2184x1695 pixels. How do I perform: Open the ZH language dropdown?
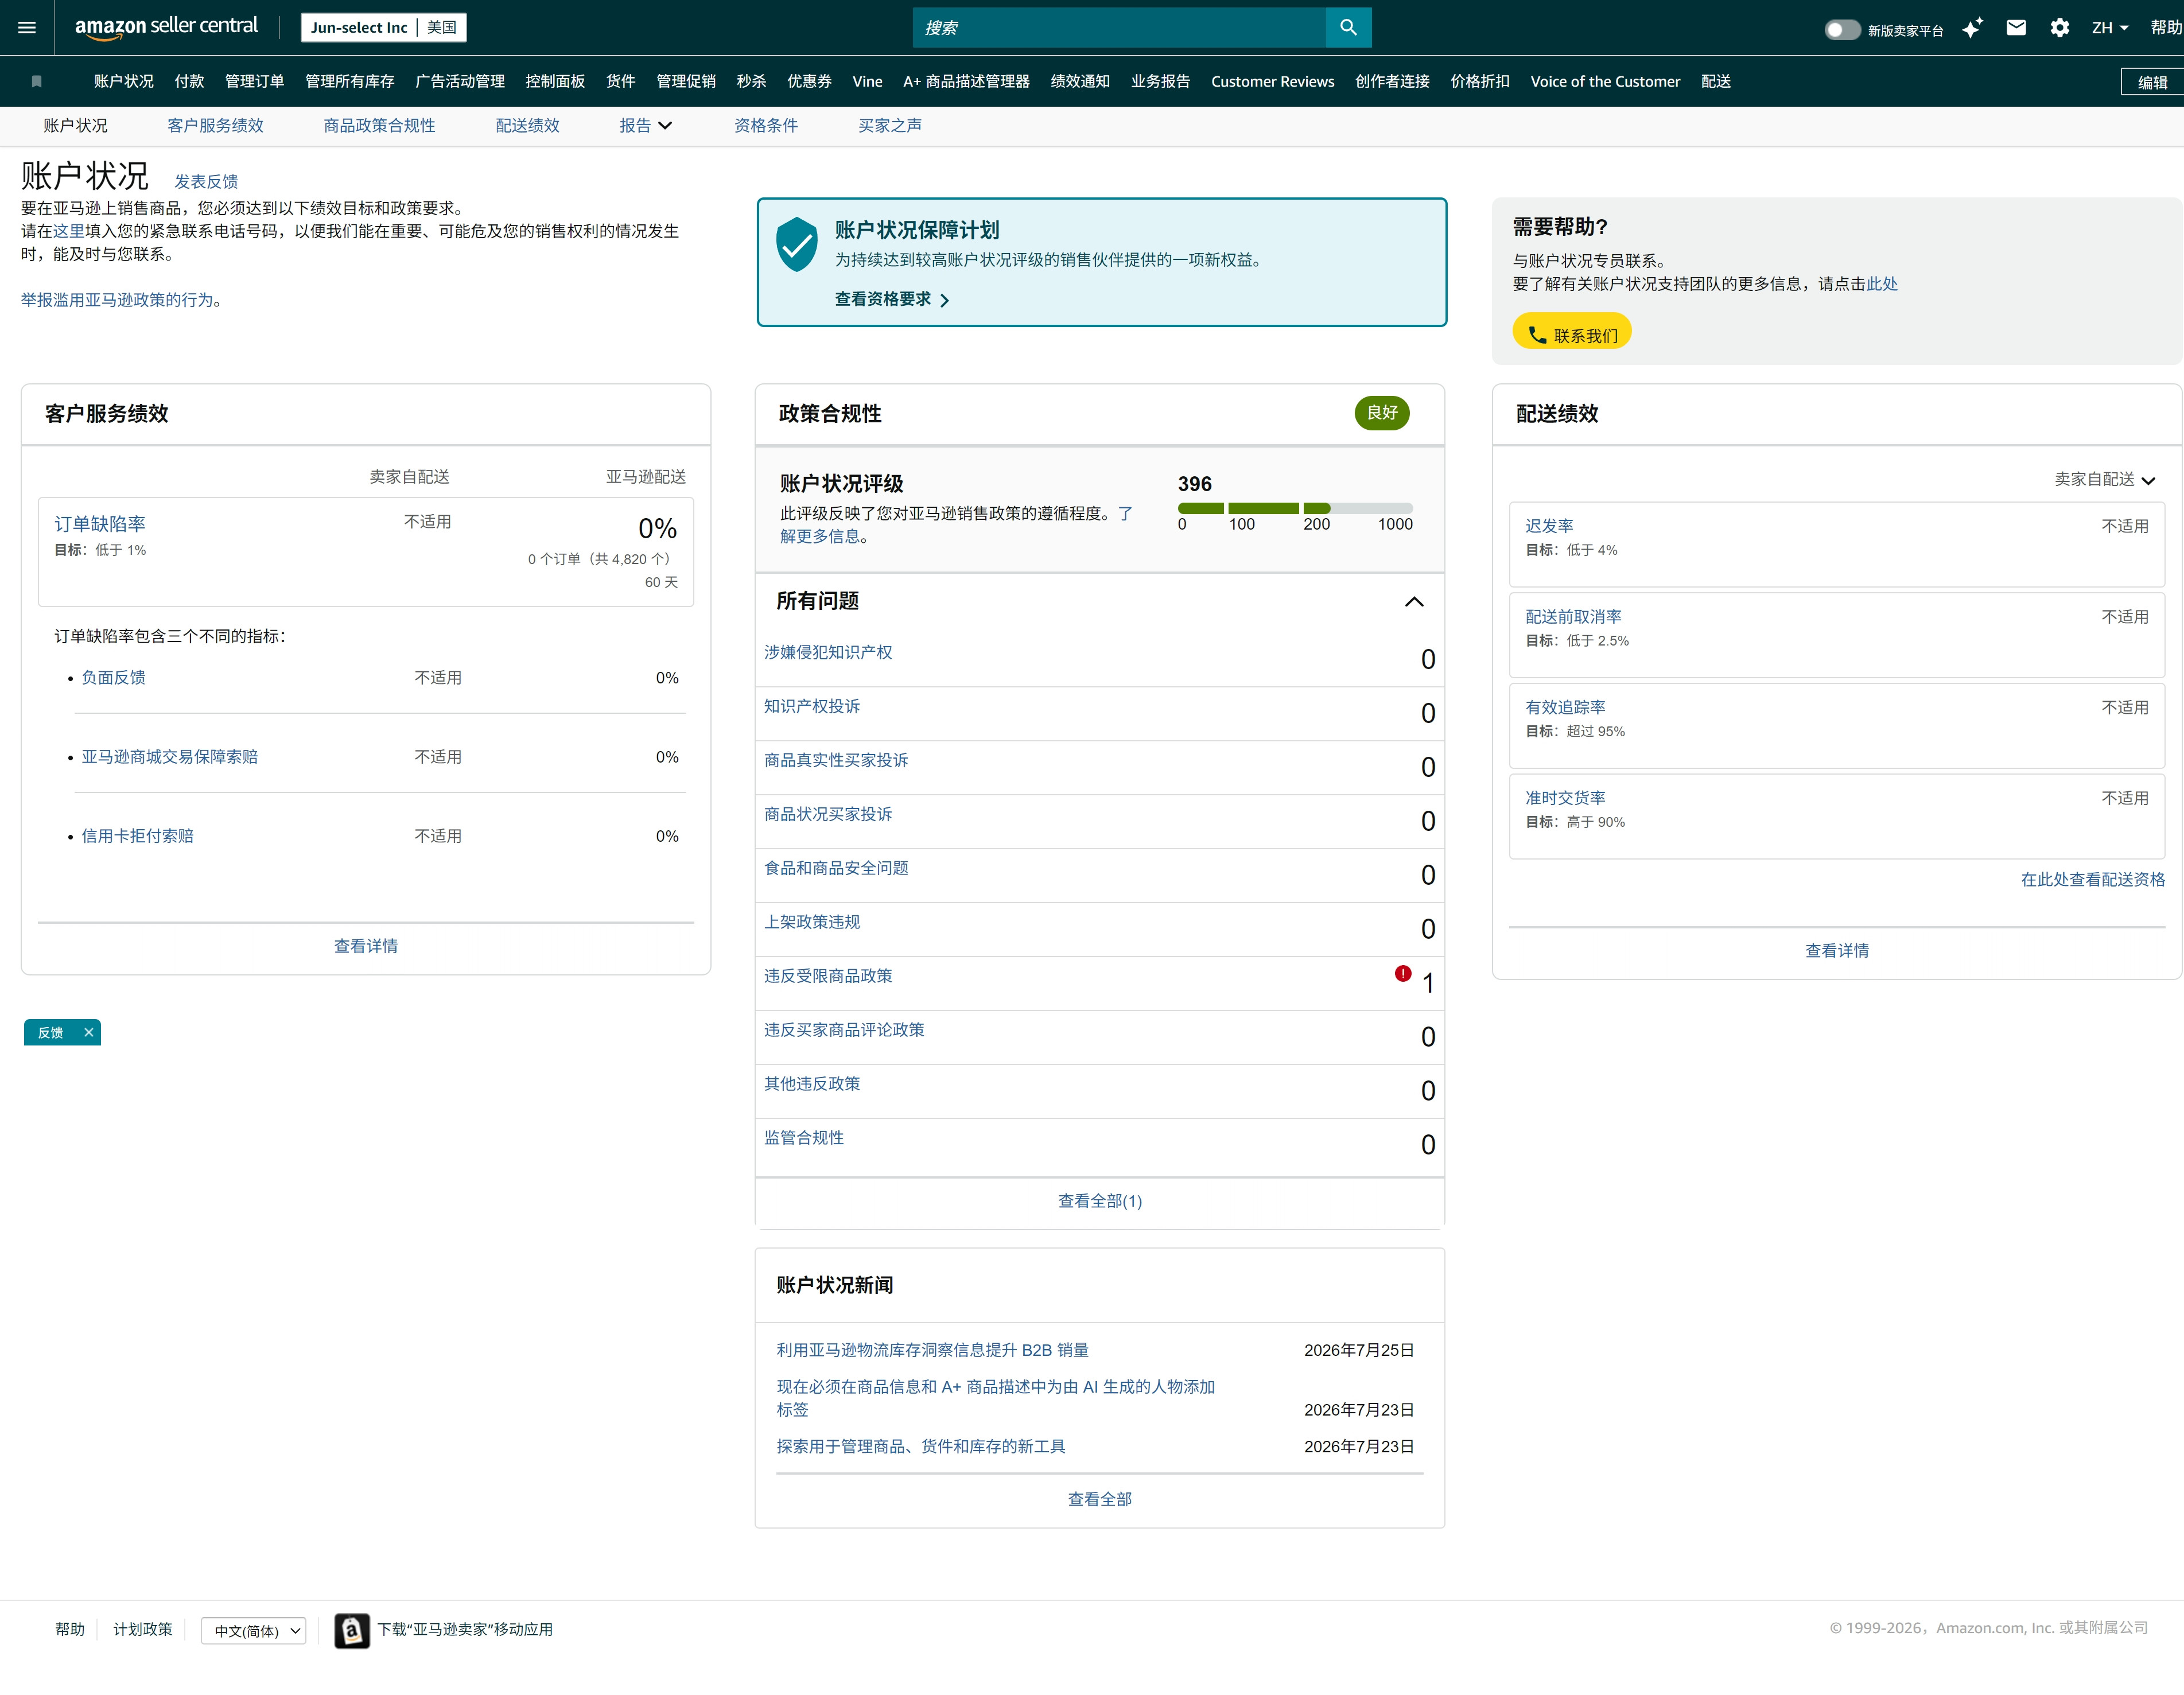tap(2111, 28)
